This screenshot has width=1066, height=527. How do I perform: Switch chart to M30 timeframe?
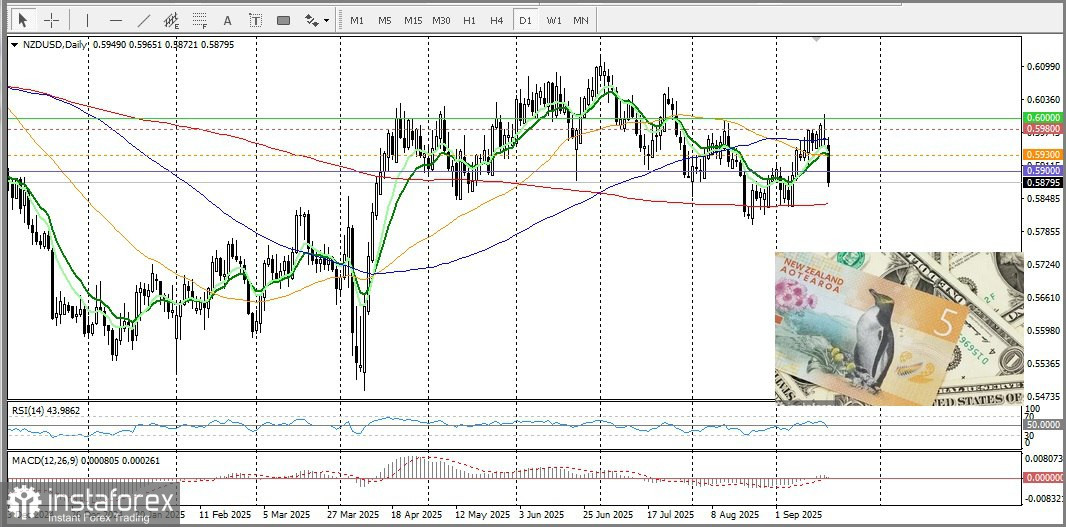[x=441, y=20]
